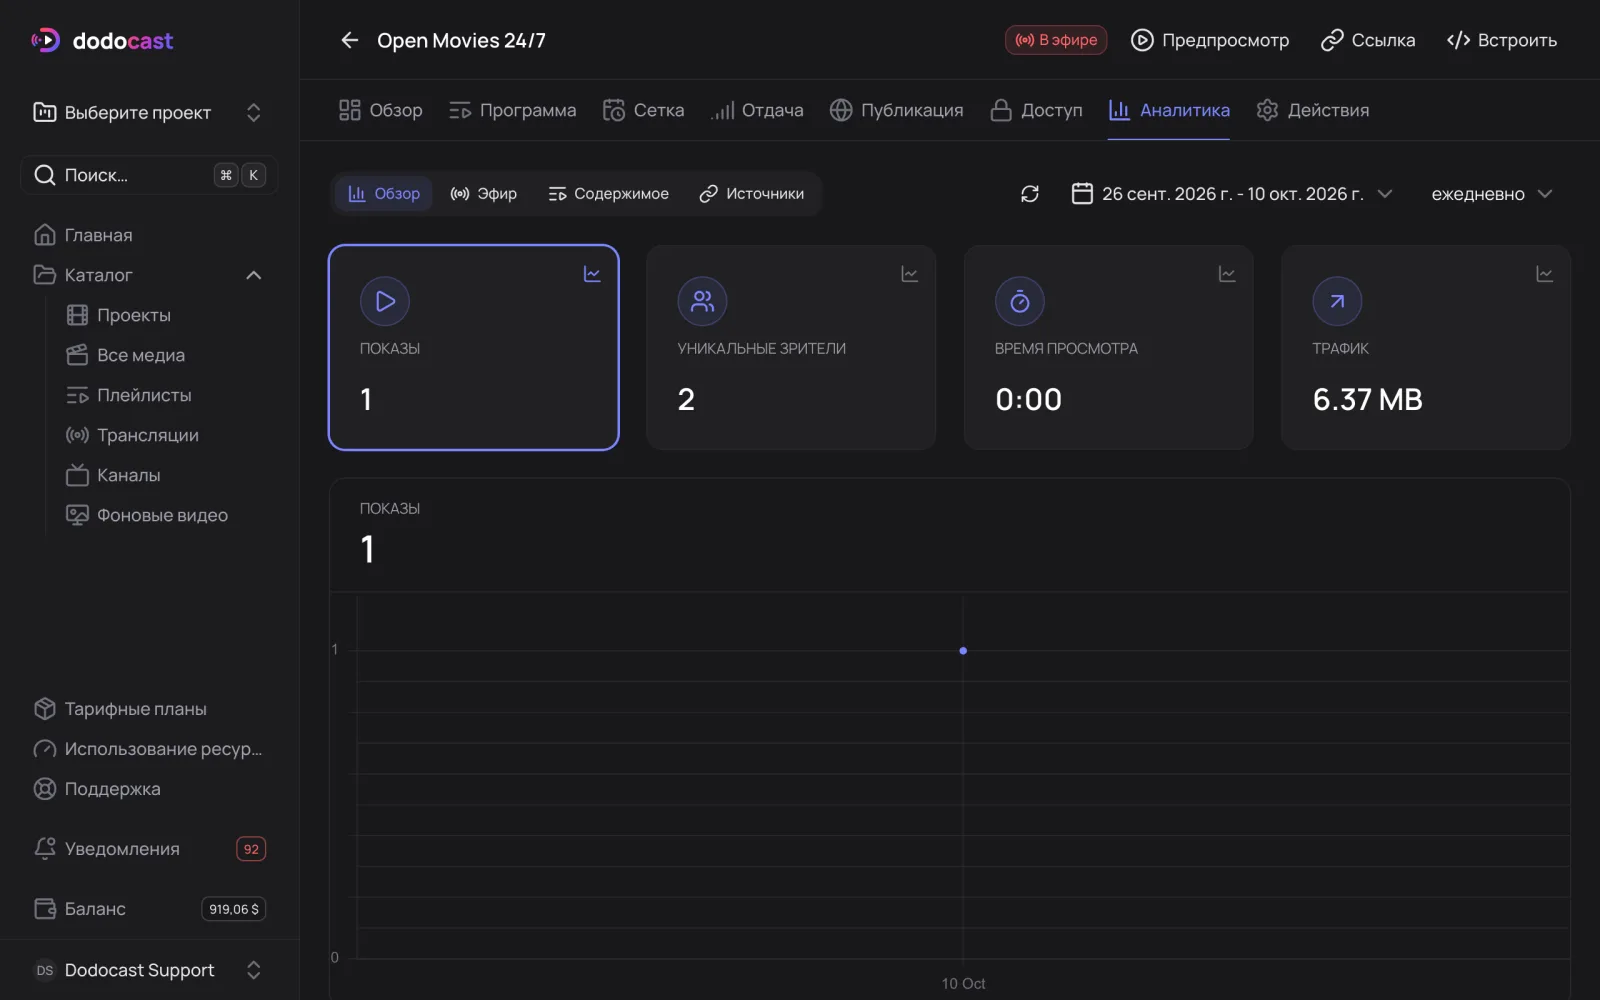The image size is (1600, 1000).
Task: Click the Ссылка button
Action: (x=1368, y=40)
